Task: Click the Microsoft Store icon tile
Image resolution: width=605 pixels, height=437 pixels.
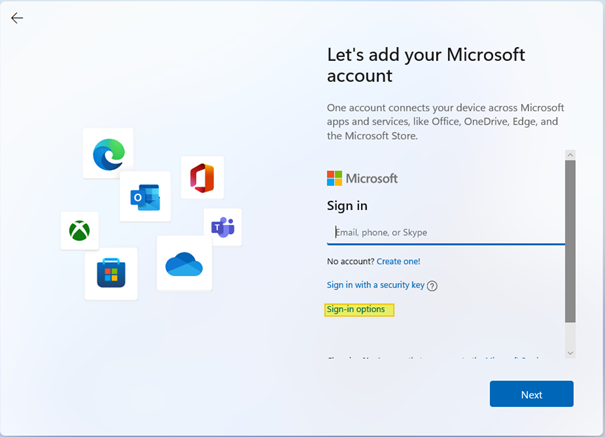Action: pos(111,273)
